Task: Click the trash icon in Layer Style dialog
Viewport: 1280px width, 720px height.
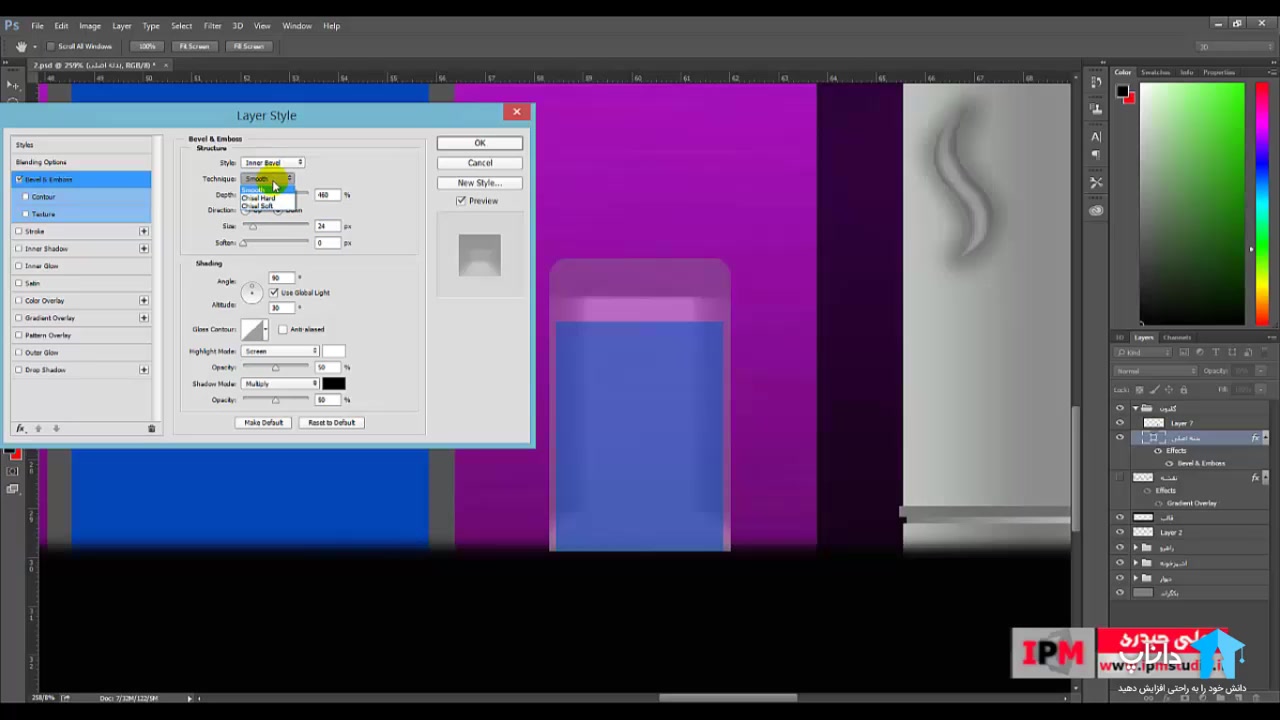Action: pos(152,429)
